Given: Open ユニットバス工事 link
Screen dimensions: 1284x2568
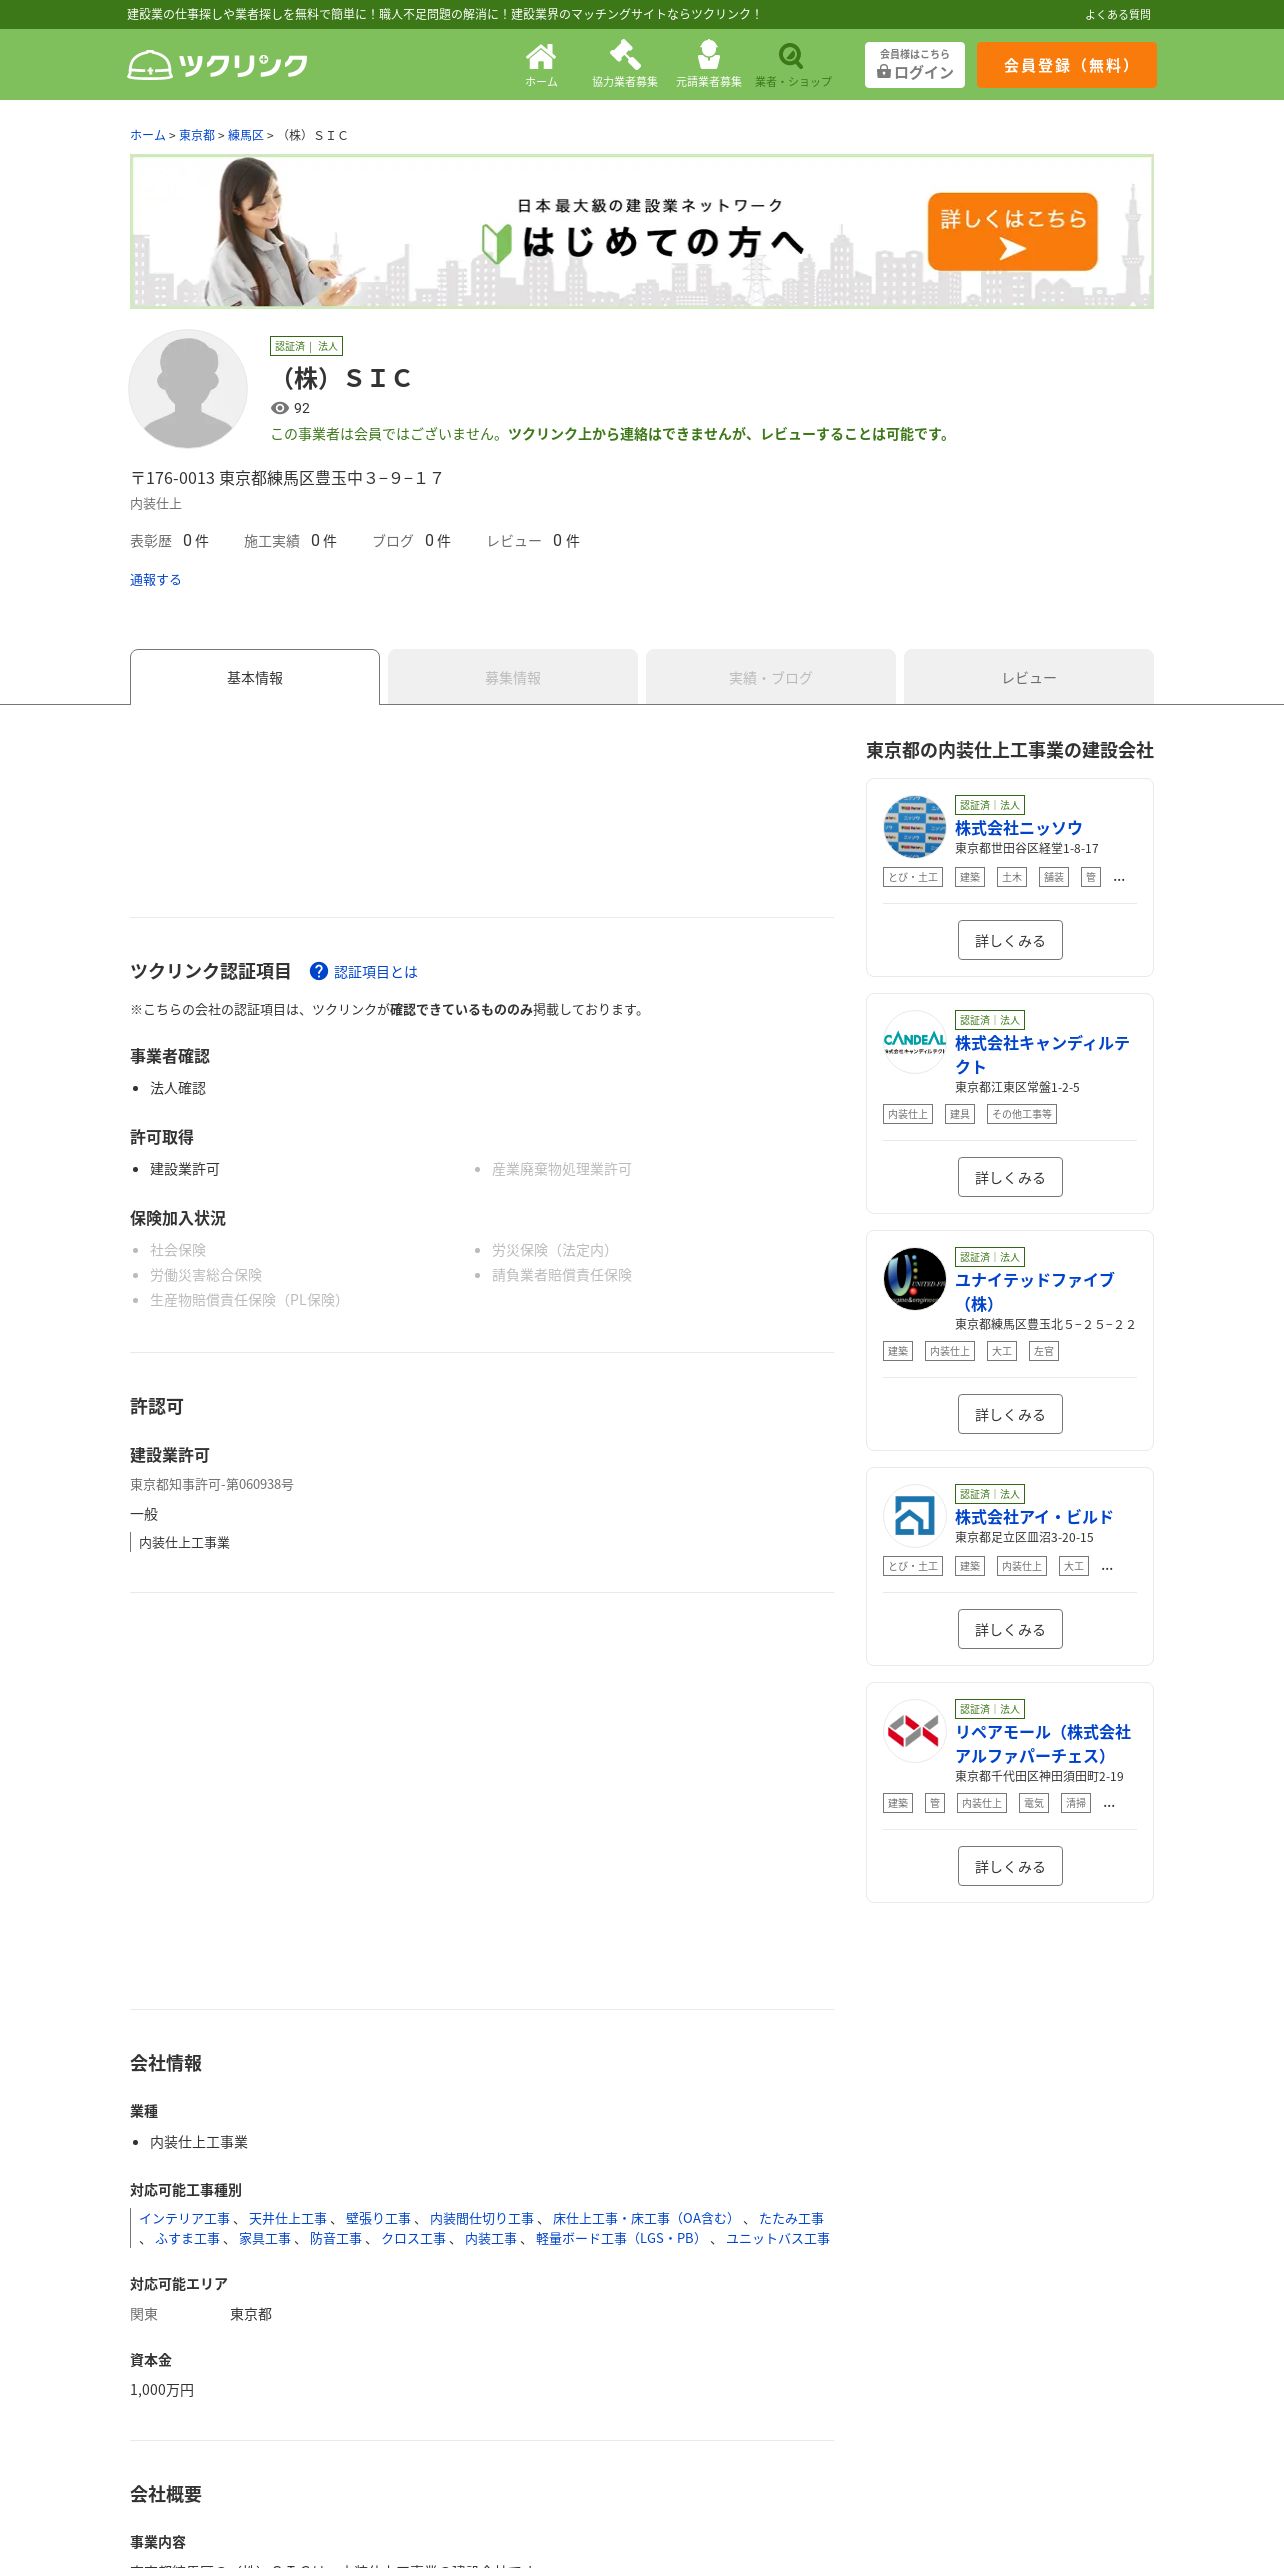Looking at the screenshot, I should pyautogui.click(x=778, y=2238).
